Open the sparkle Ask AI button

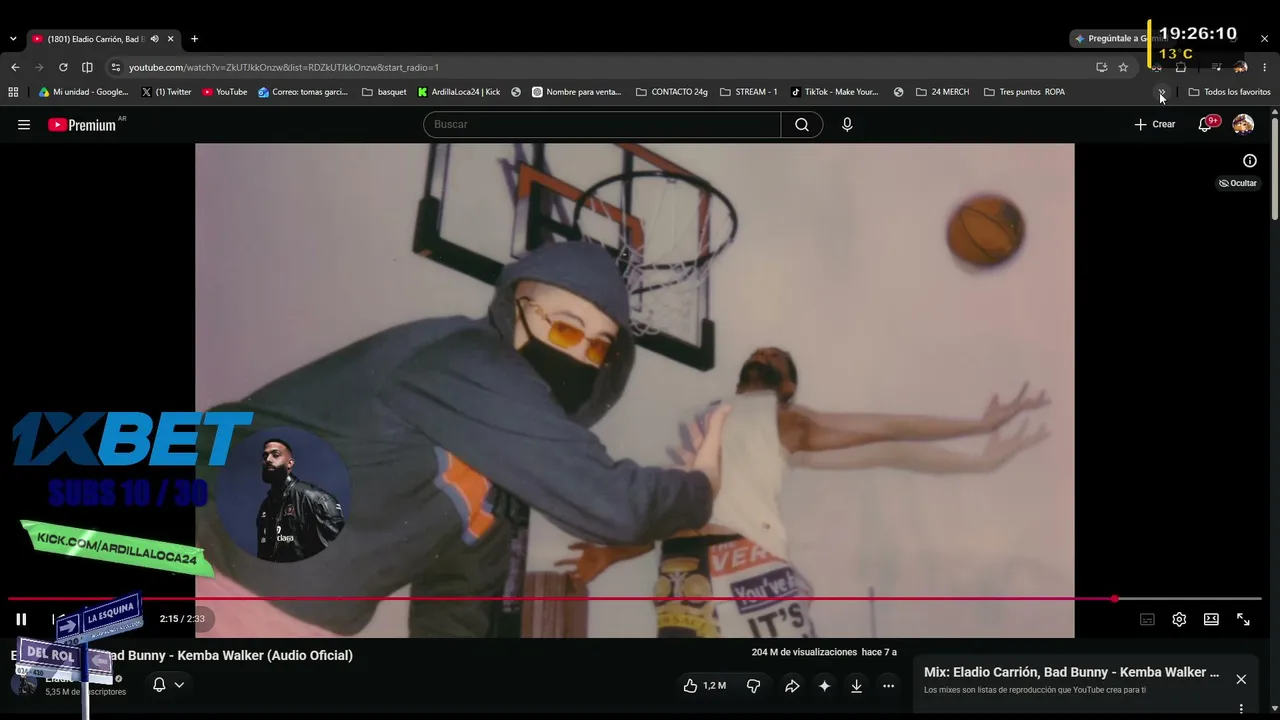[824, 686]
